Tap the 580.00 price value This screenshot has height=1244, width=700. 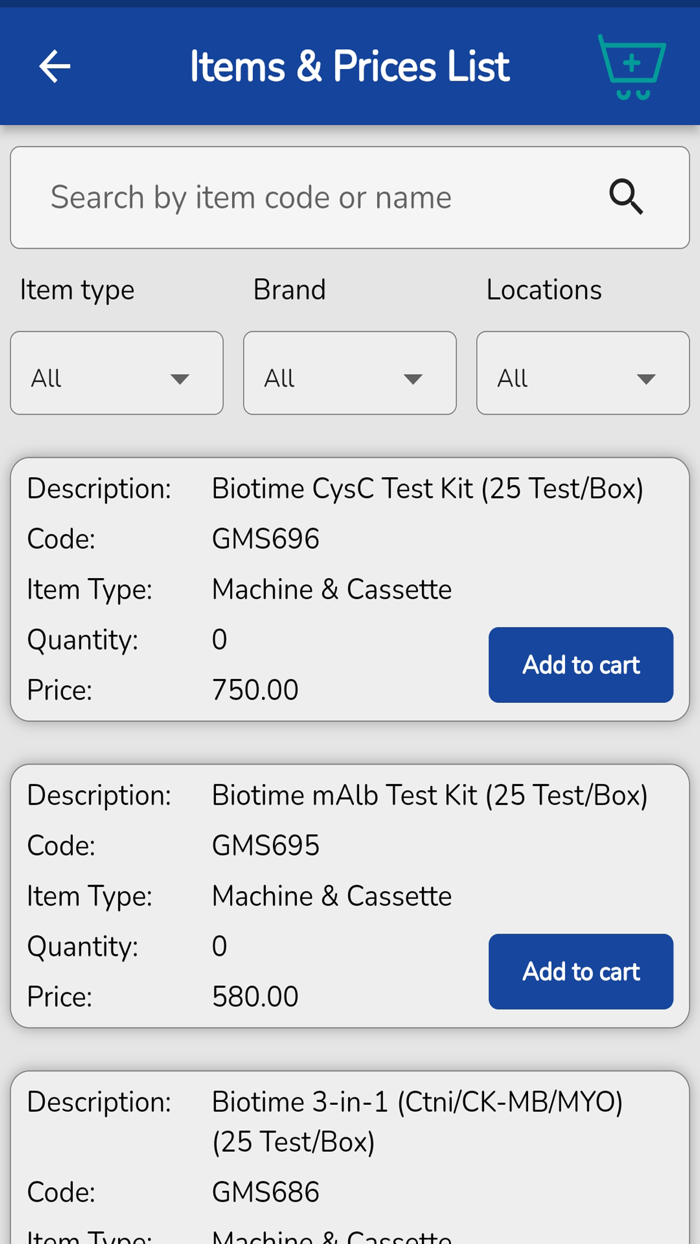[x=255, y=996]
